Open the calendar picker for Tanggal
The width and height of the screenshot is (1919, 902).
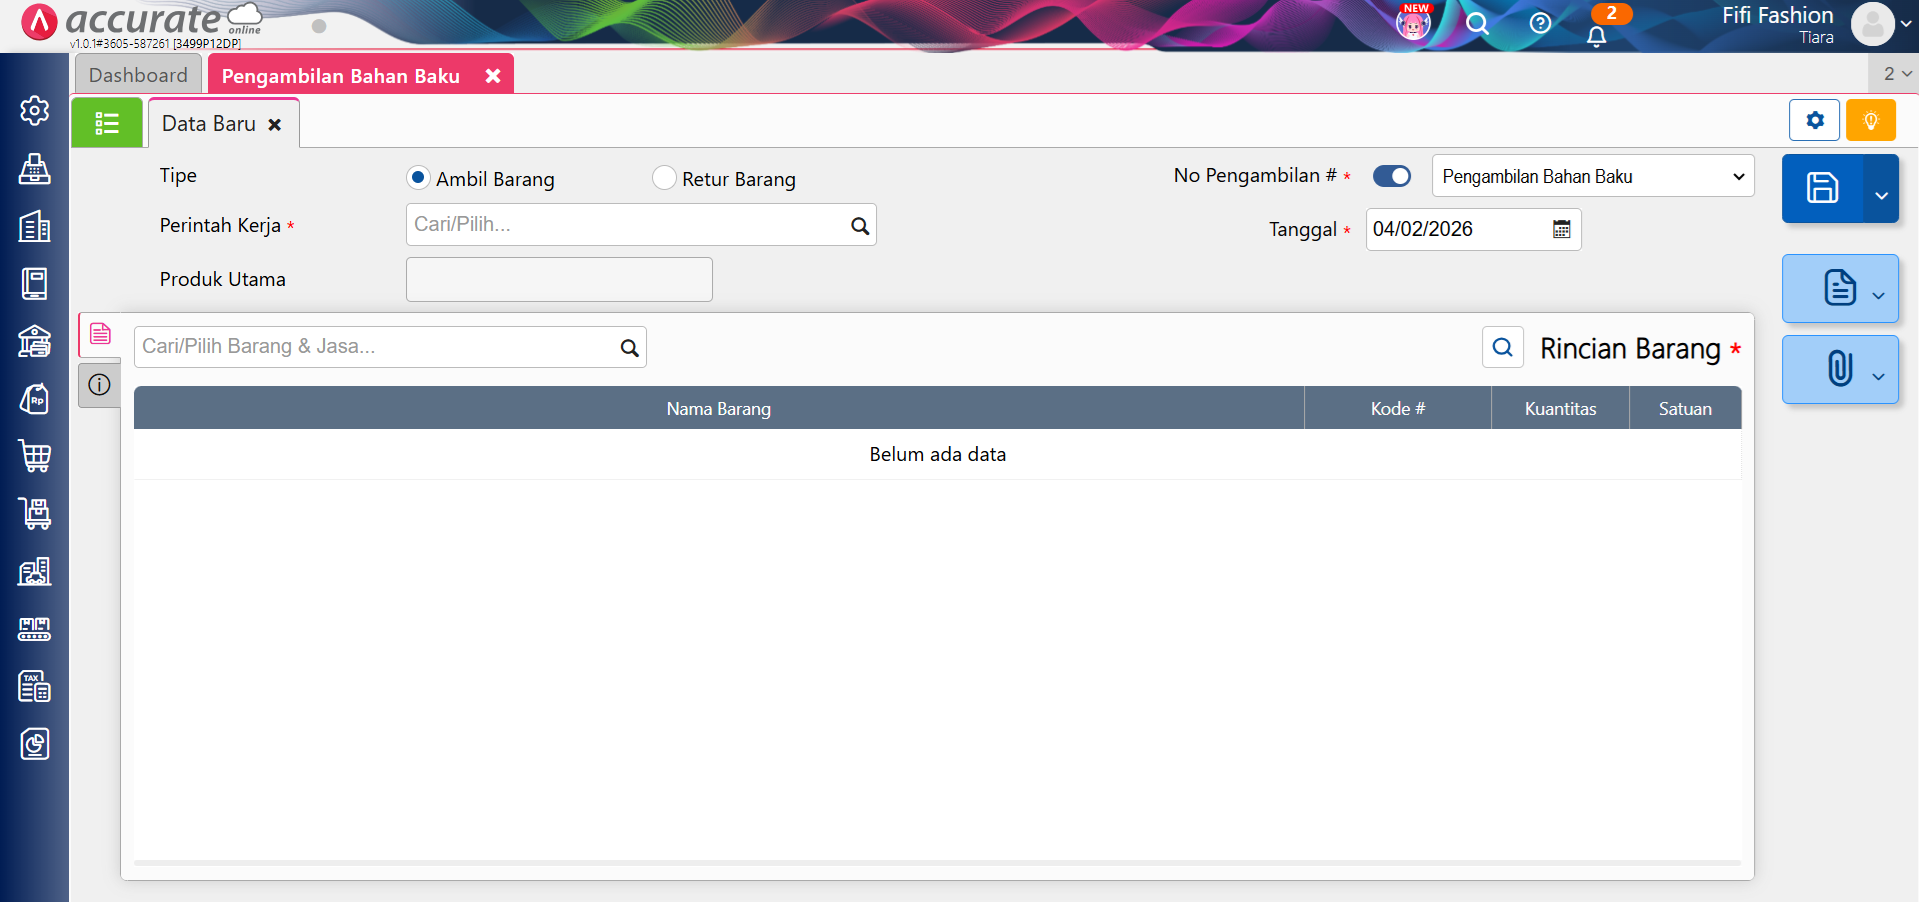[1561, 229]
